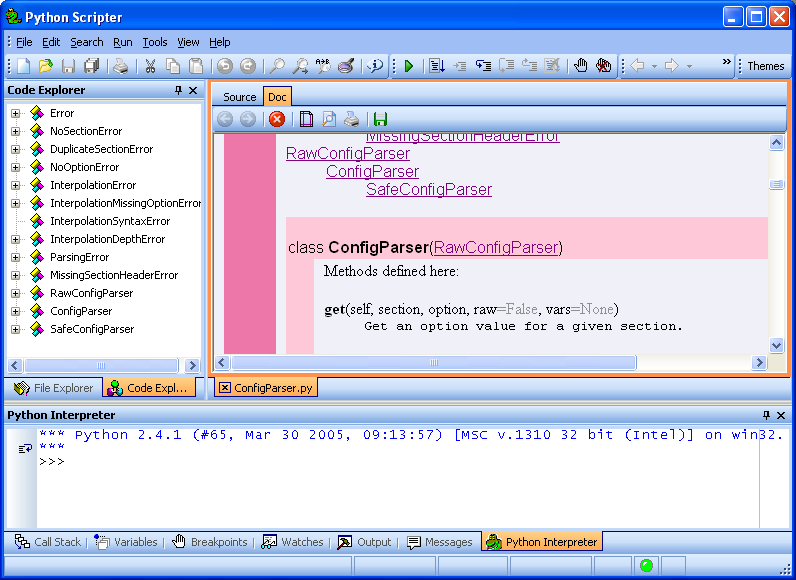This screenshot has height=580, width=796.
Task: Follow the RawConfigParser link in class heading
Action: tap(496, 248)
